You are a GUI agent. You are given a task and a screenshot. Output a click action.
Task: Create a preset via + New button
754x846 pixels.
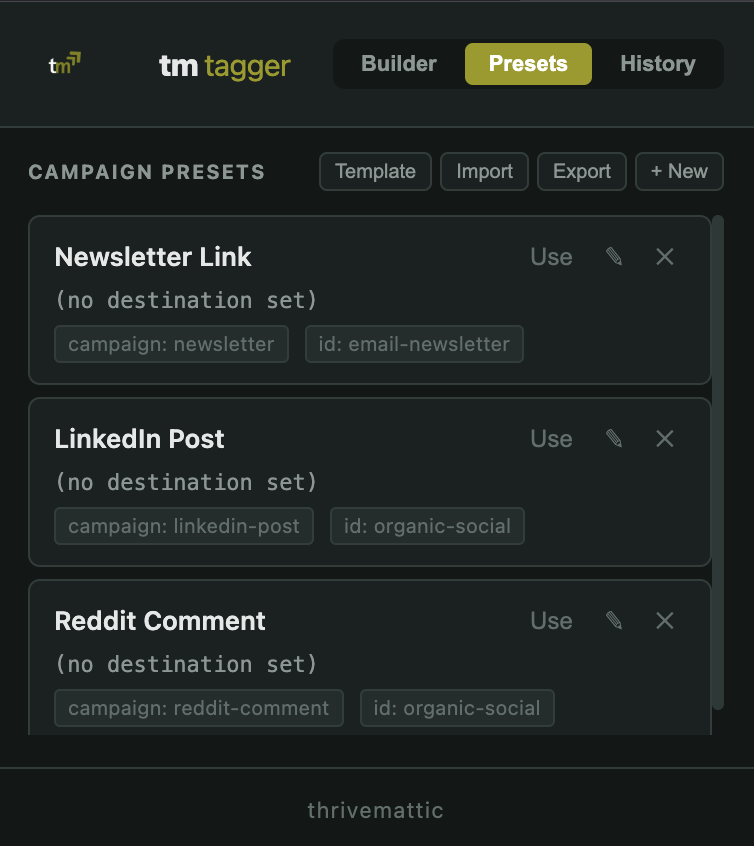679,171
